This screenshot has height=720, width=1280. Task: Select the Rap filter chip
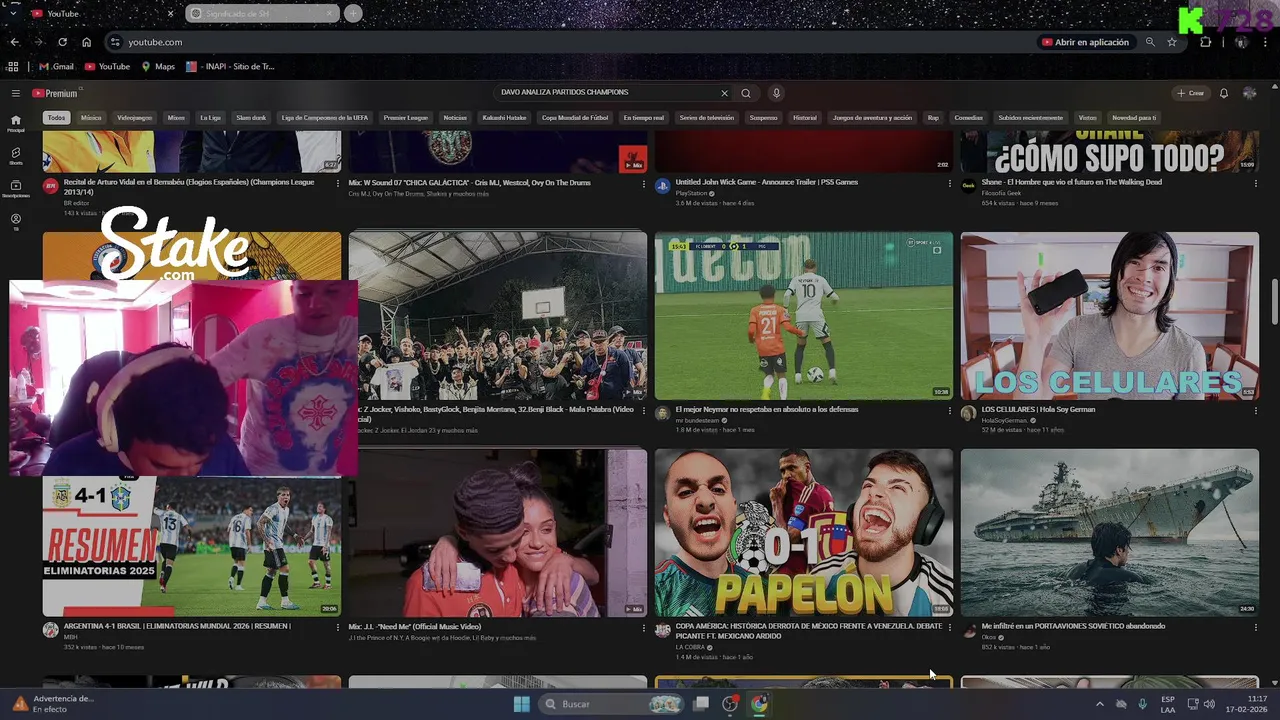933,118
